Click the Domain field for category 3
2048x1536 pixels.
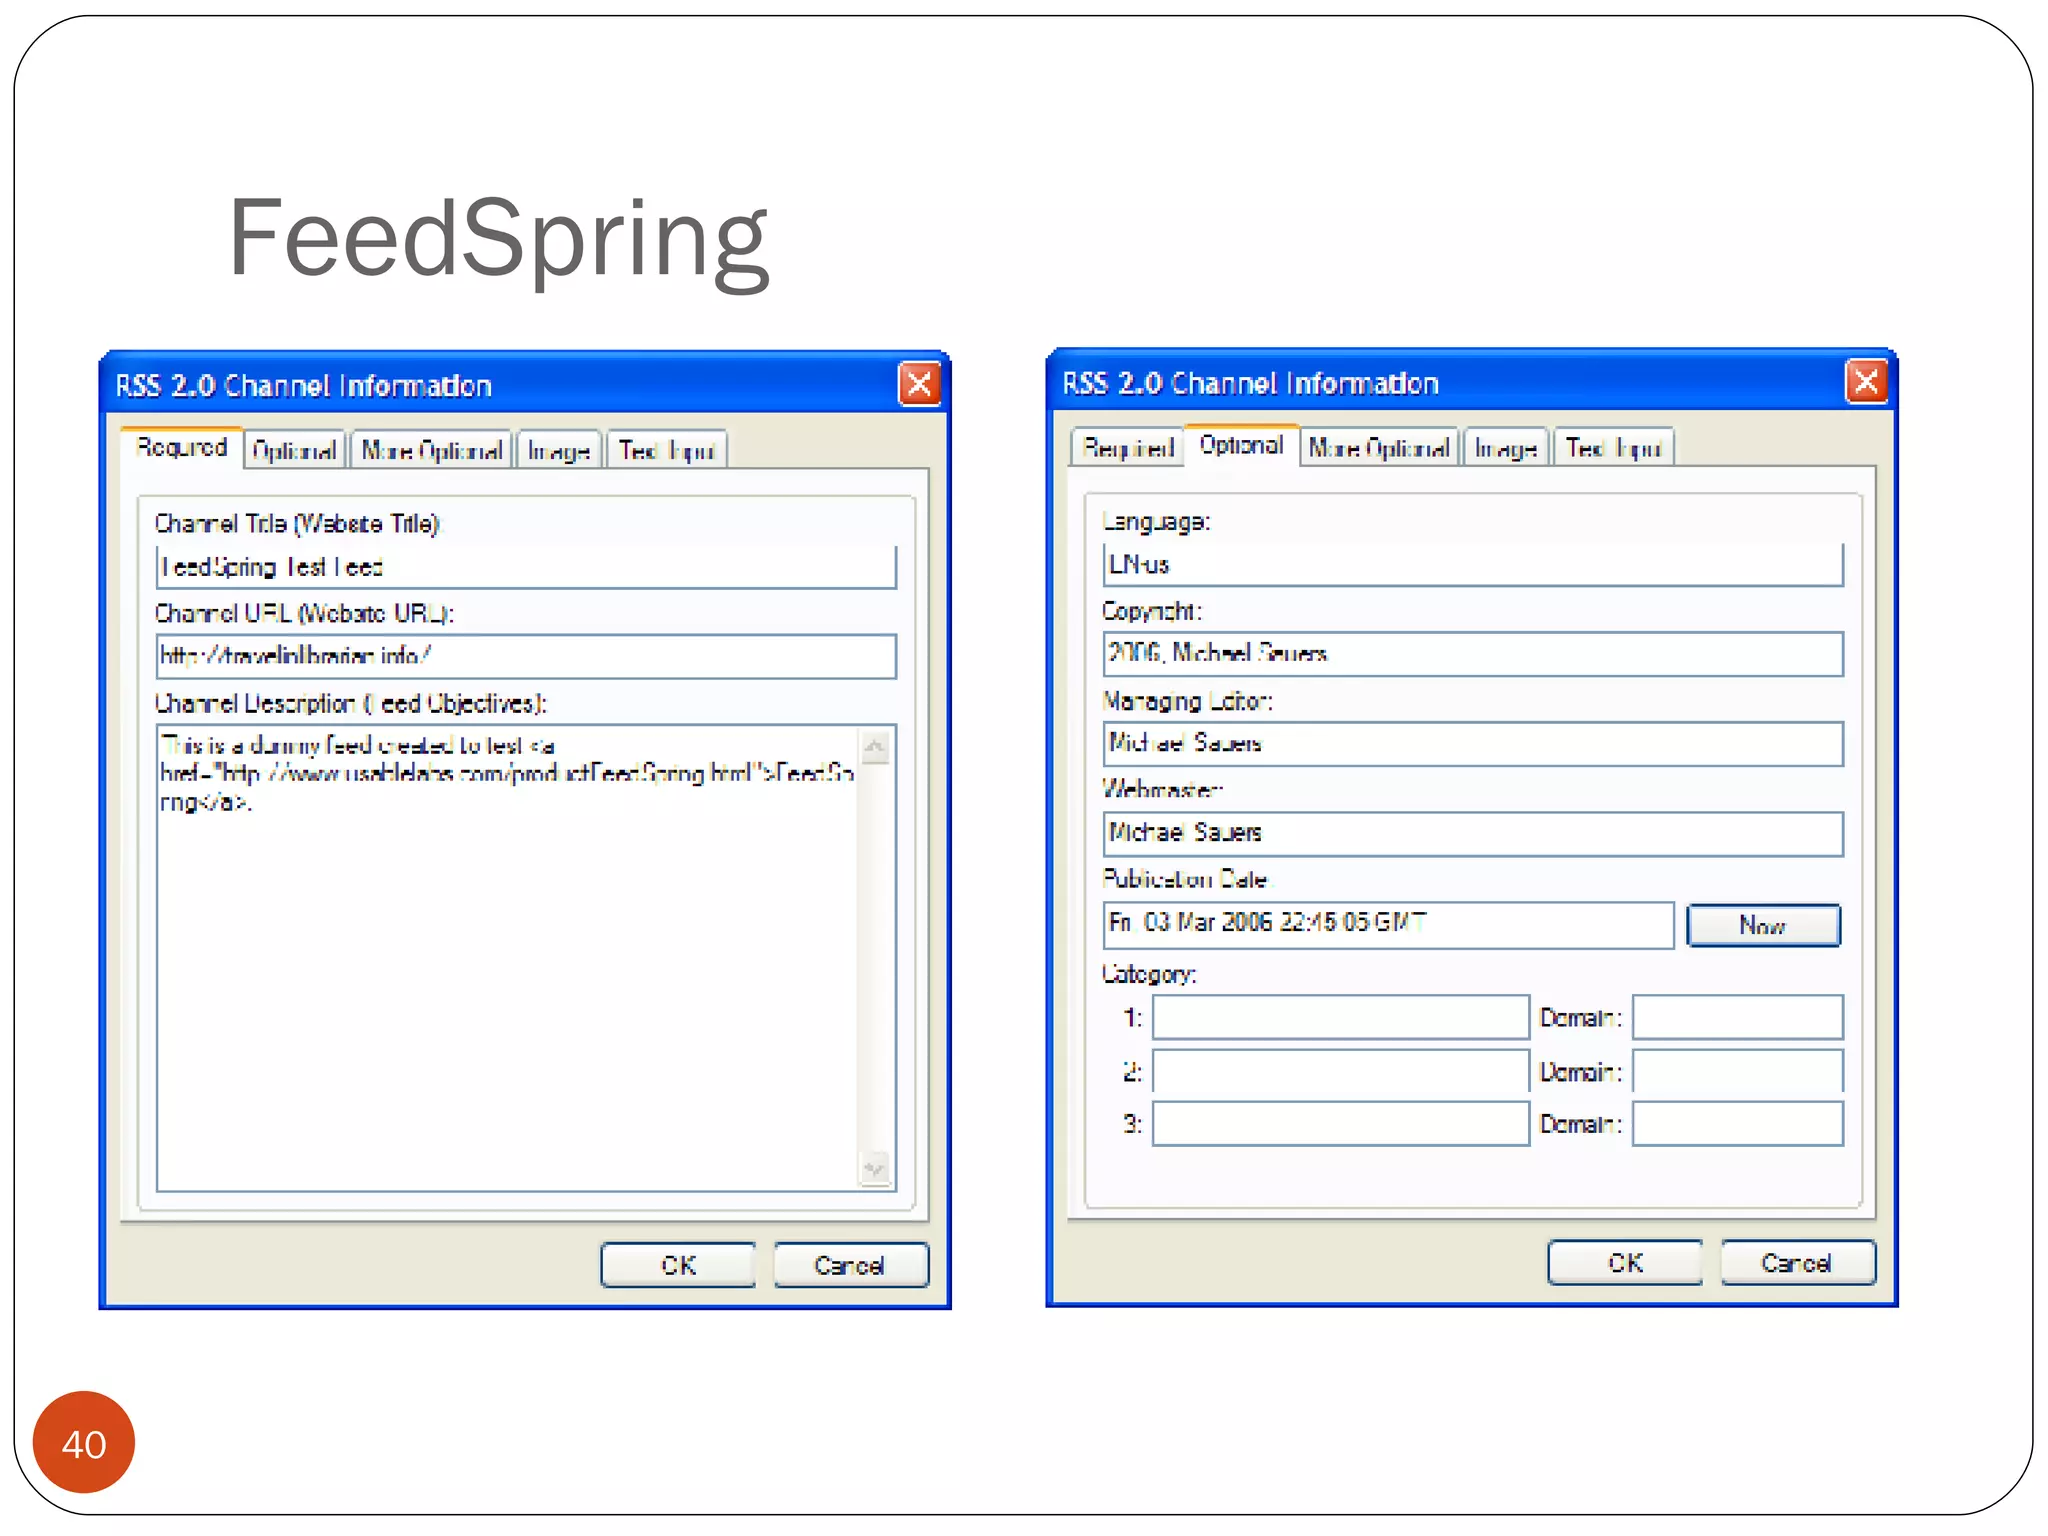coord(1738,1123)
